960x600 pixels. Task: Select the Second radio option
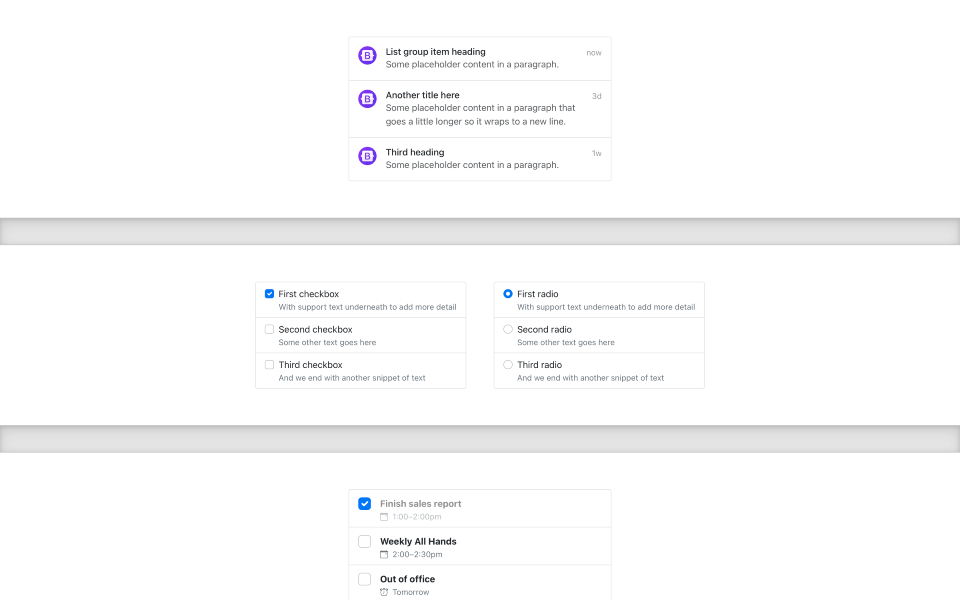[507, 328]
